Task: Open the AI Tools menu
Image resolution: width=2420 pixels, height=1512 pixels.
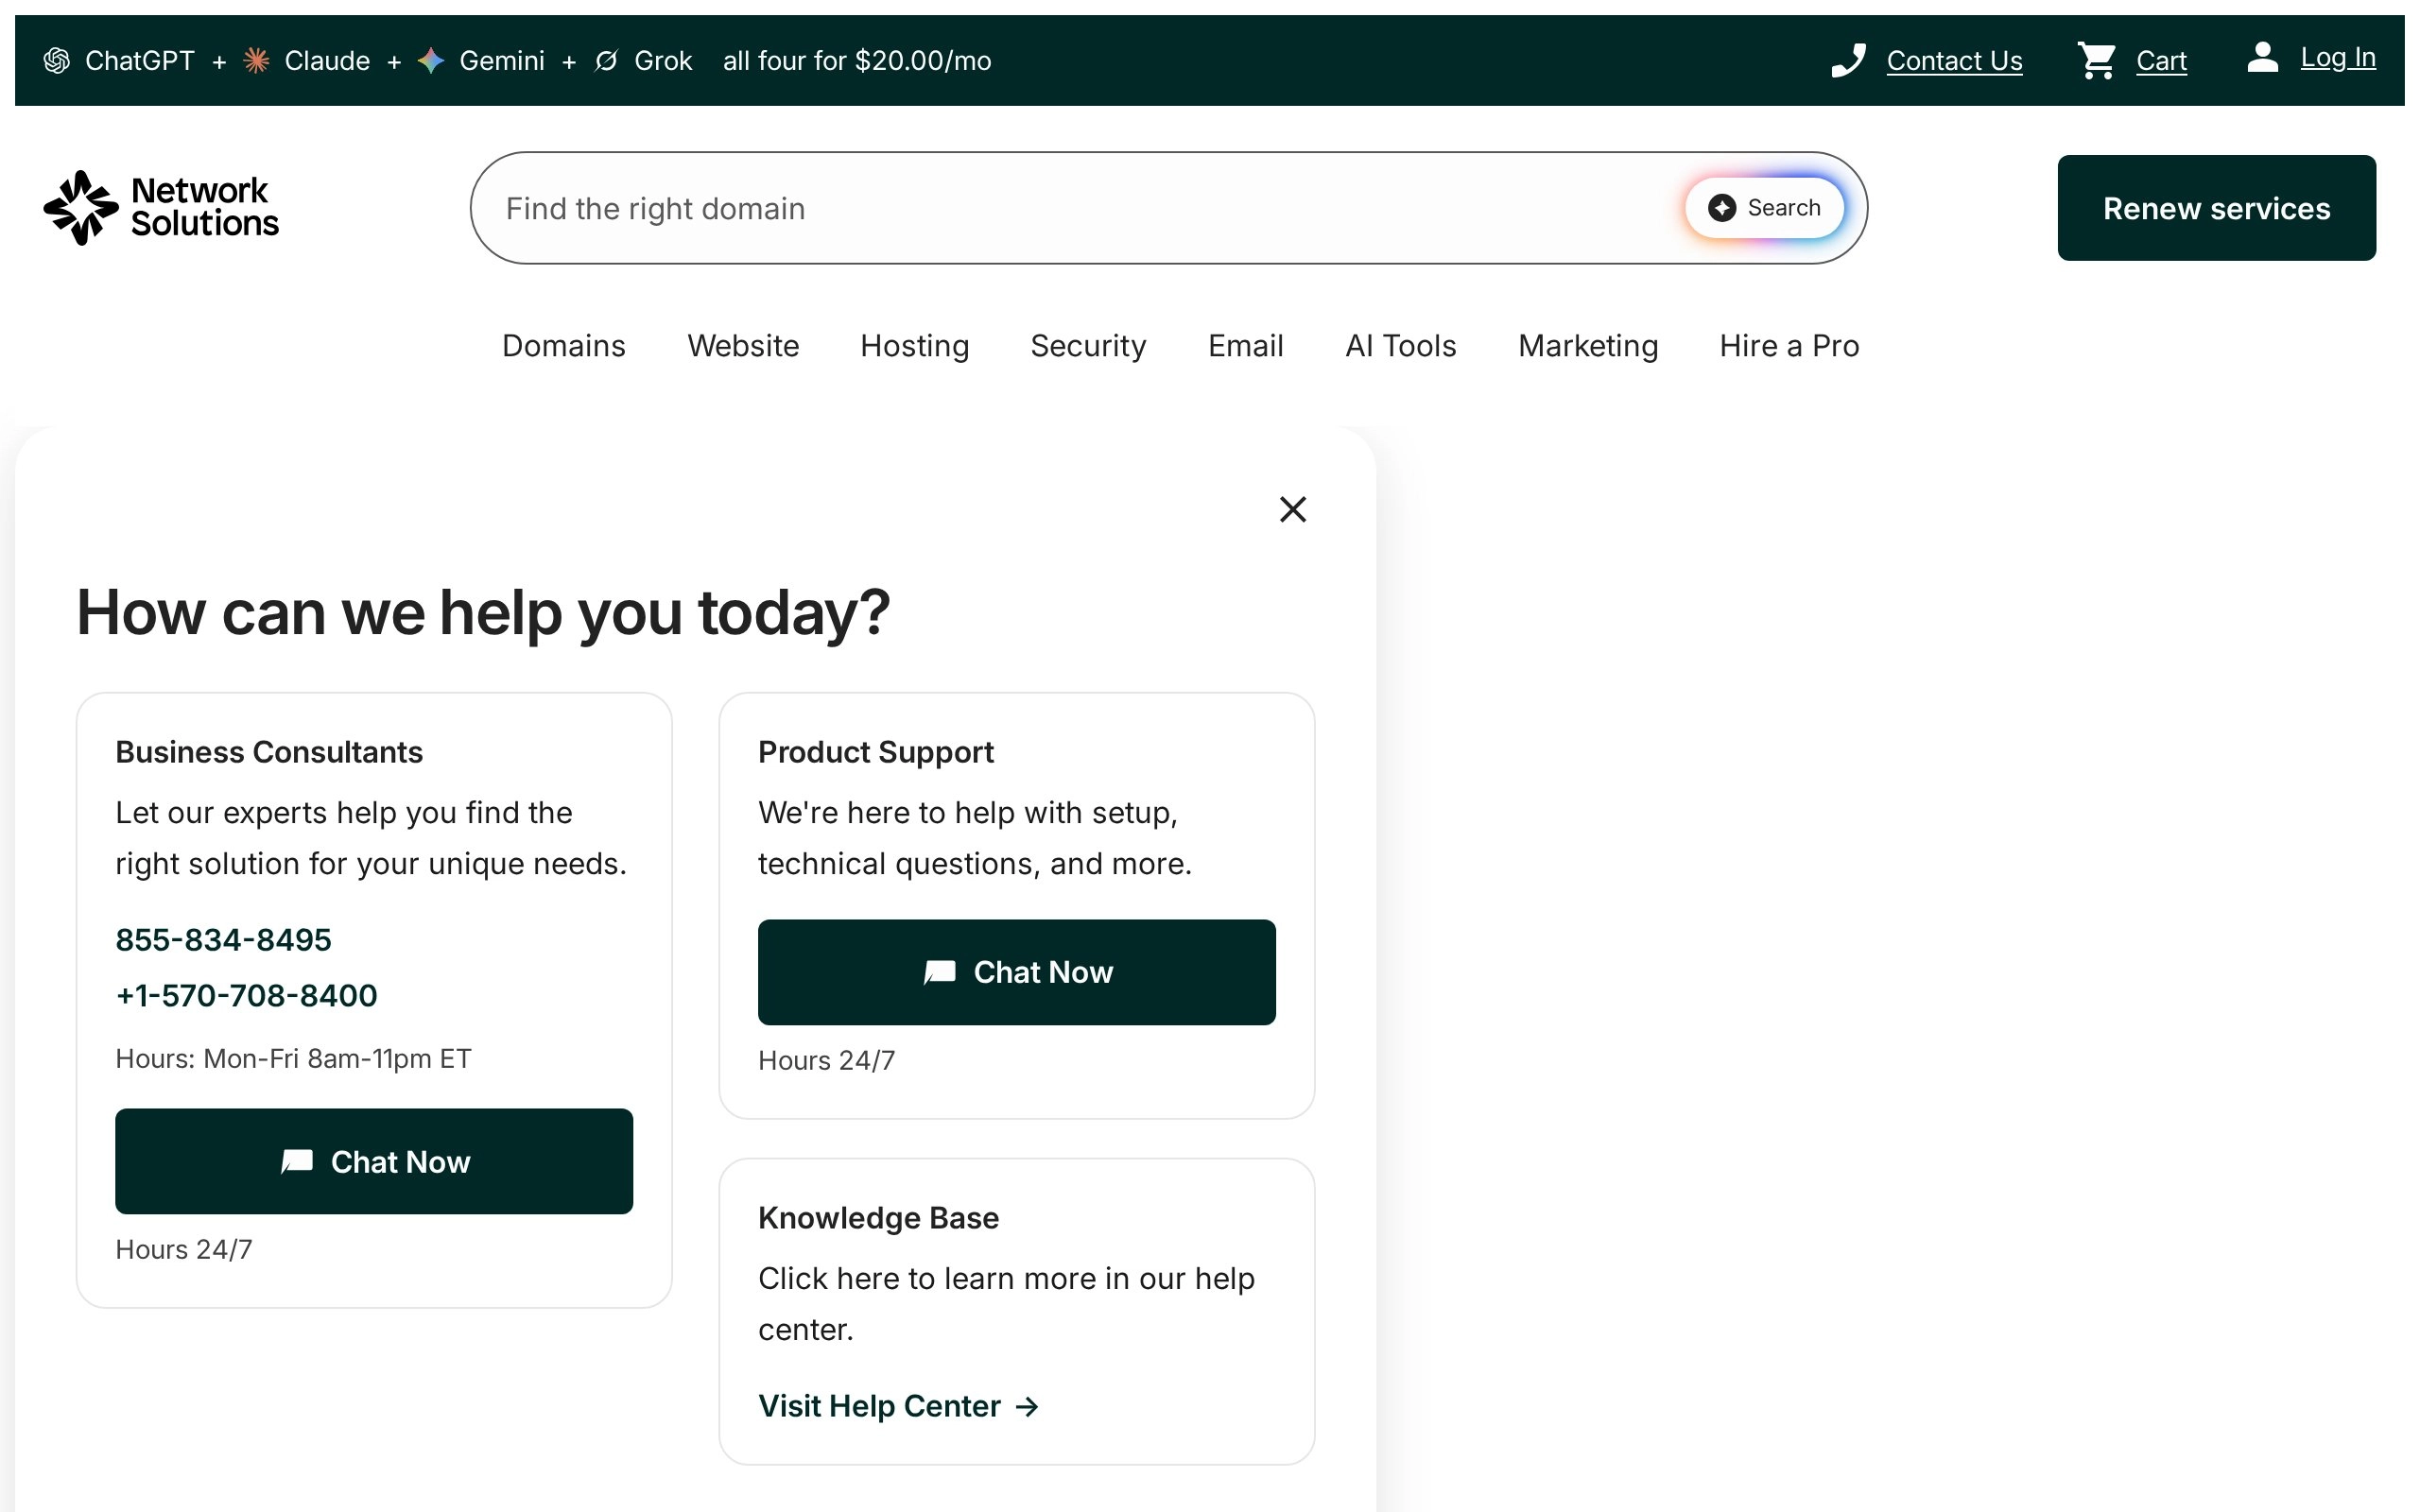Action: click(x=1400, y=346)
